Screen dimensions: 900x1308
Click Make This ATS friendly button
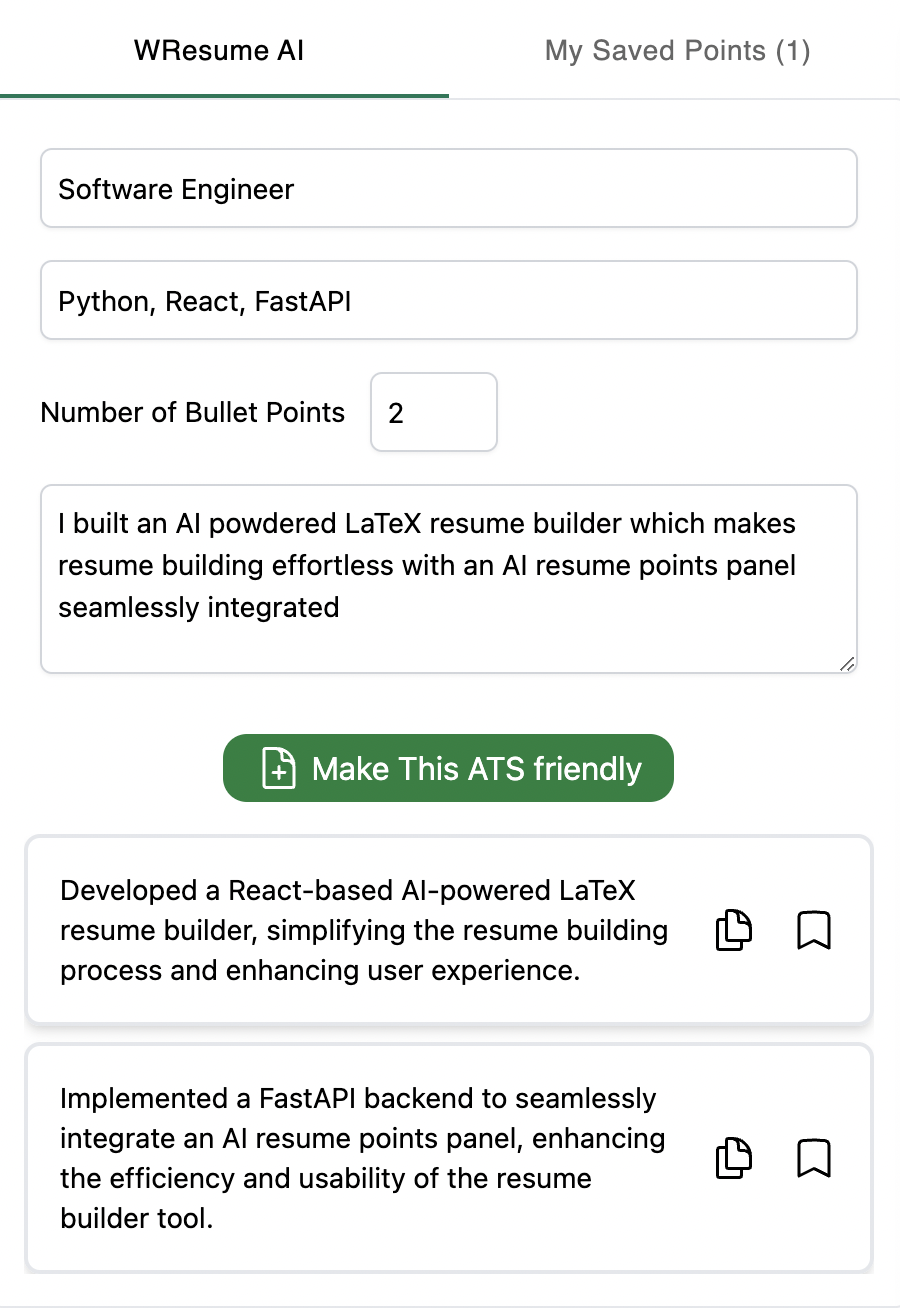tap(448, 768)
